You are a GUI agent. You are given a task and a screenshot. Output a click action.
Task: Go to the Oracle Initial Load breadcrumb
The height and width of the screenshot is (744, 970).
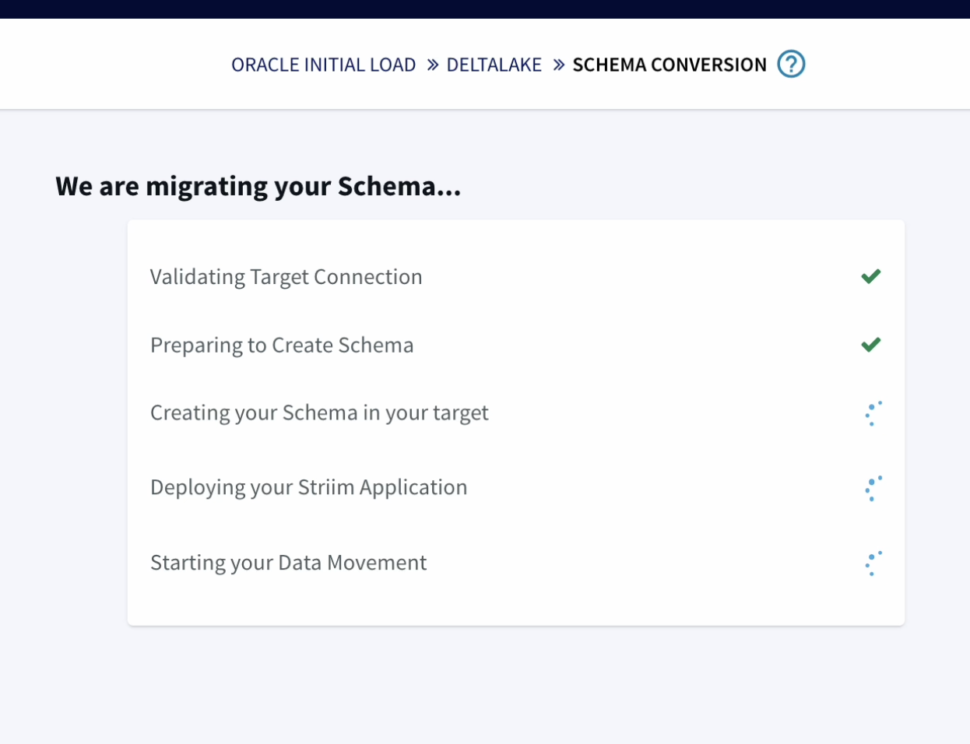pos(323,65)
